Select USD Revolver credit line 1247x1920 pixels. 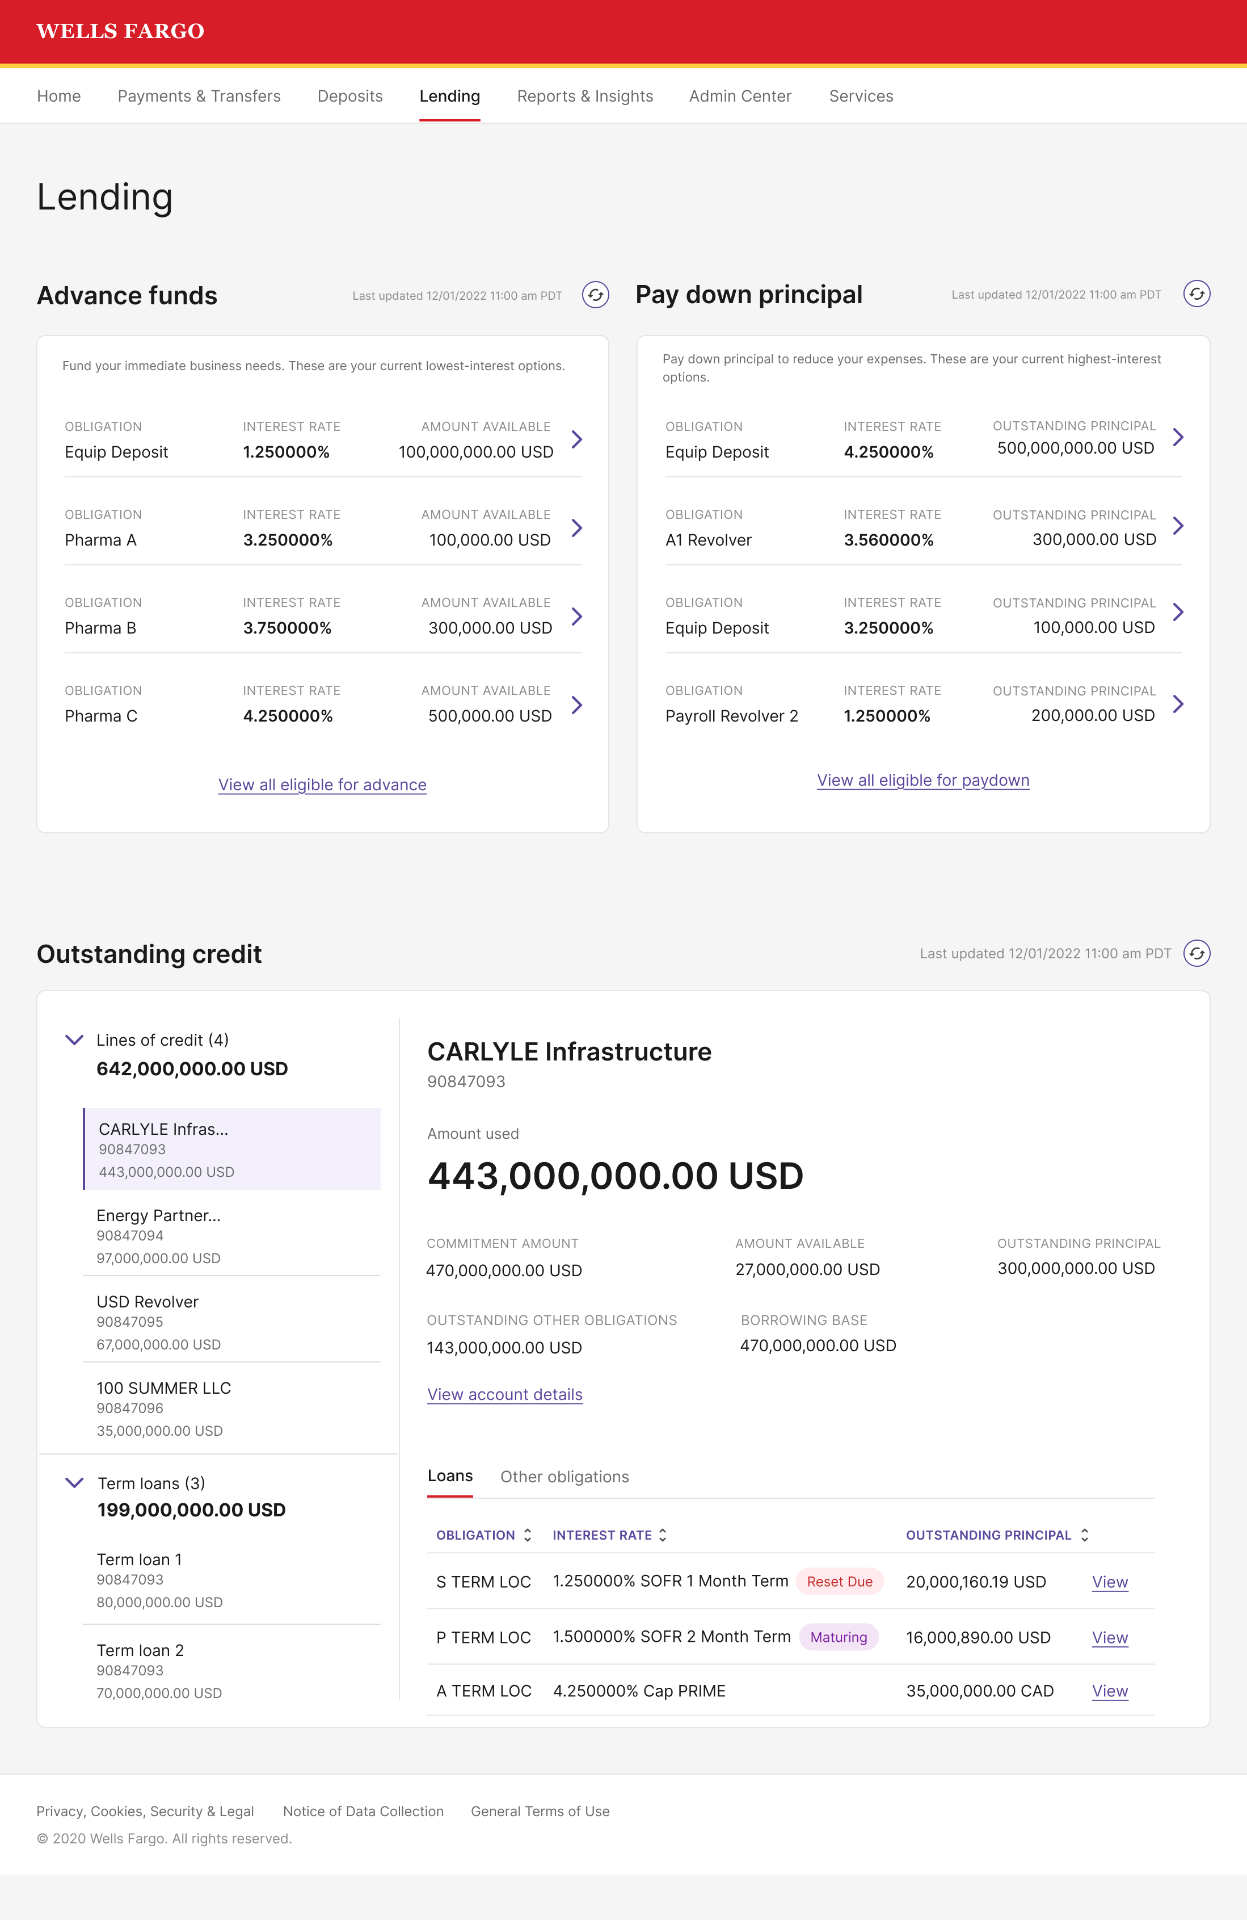tap(232, 1322)
